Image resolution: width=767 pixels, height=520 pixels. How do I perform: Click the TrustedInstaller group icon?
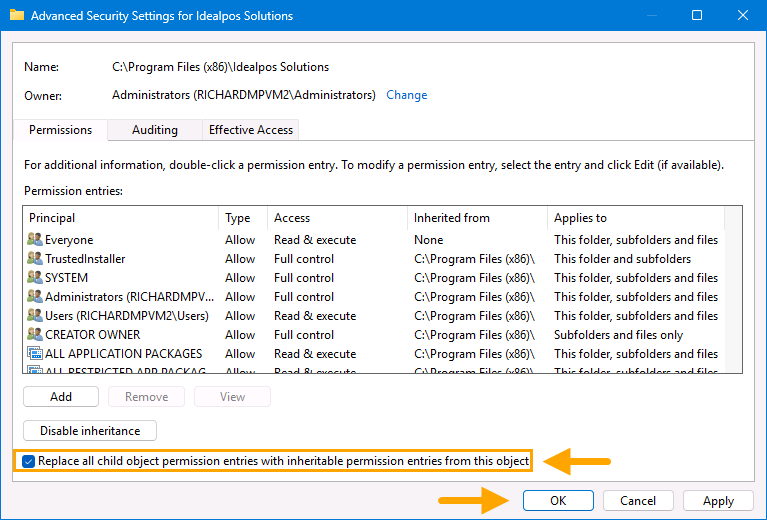point(35,258)
